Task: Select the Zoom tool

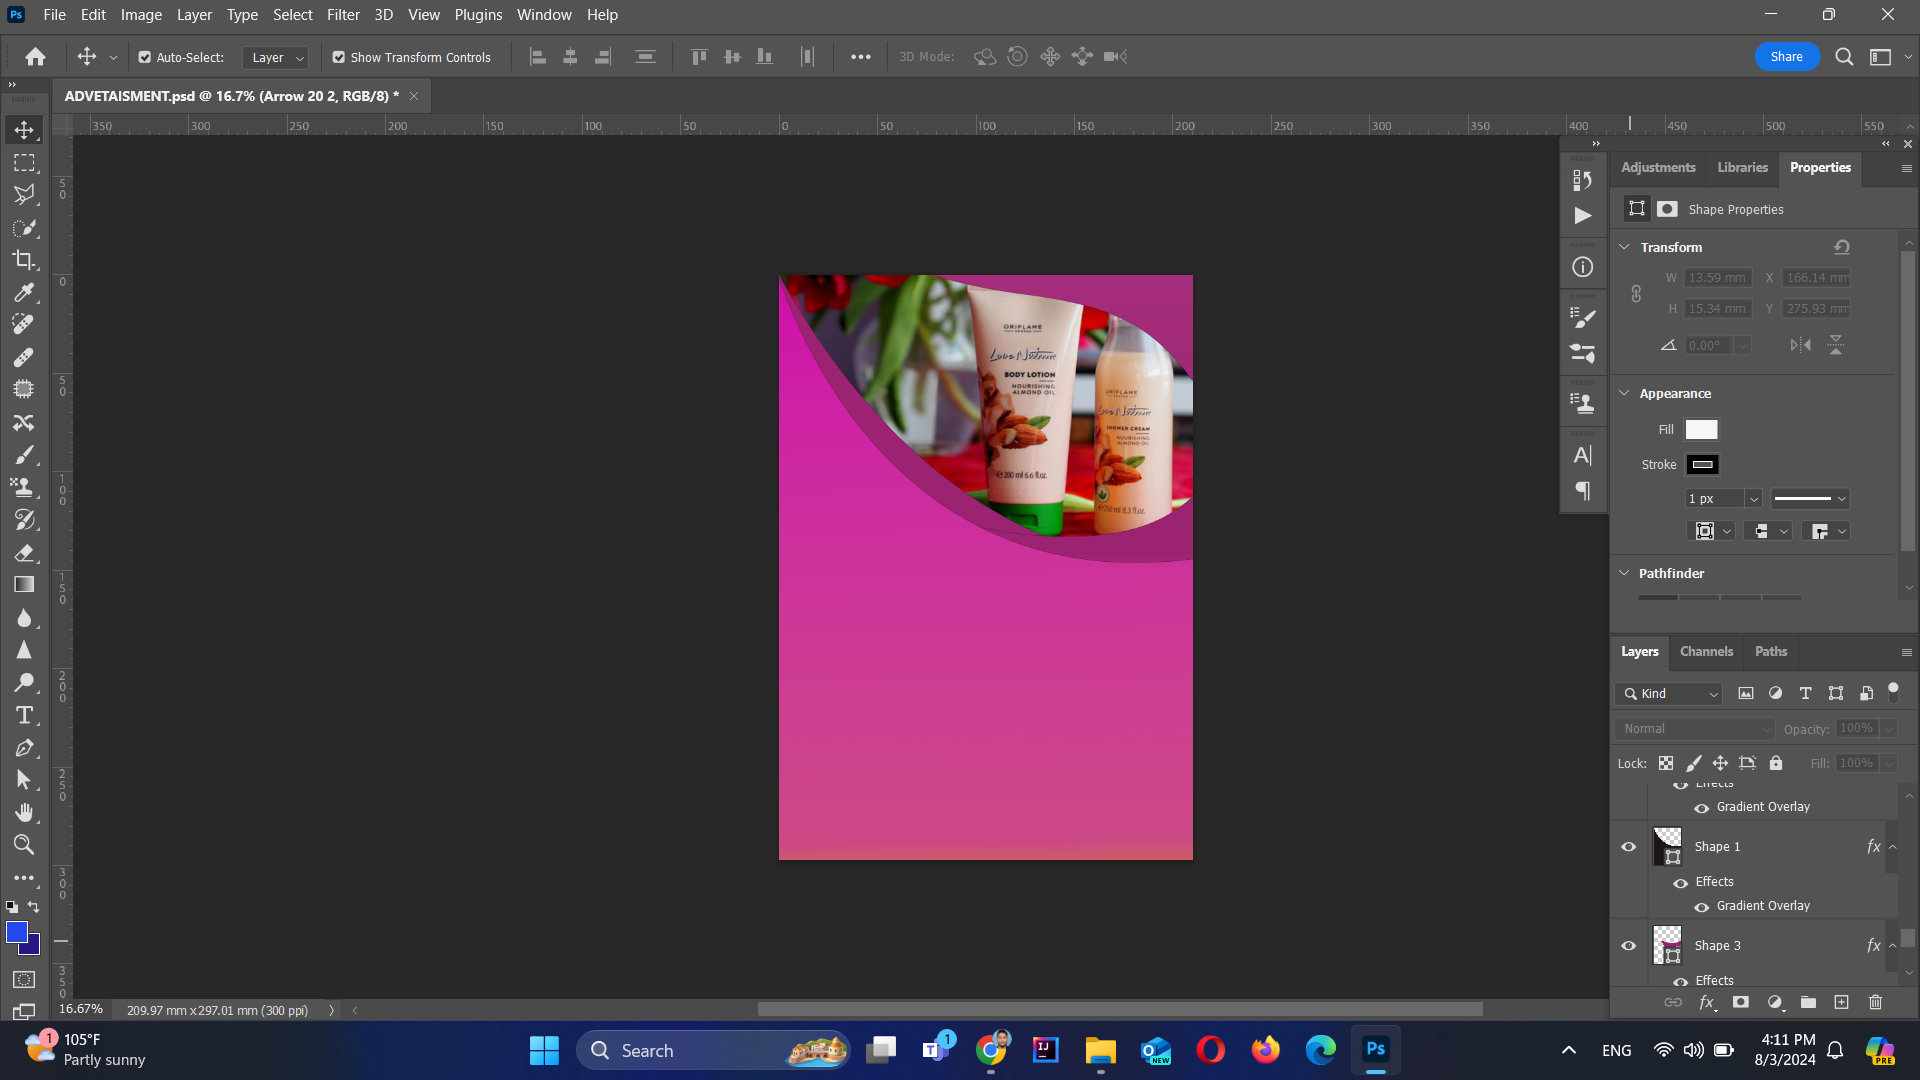Action: (x=24, y=845)
